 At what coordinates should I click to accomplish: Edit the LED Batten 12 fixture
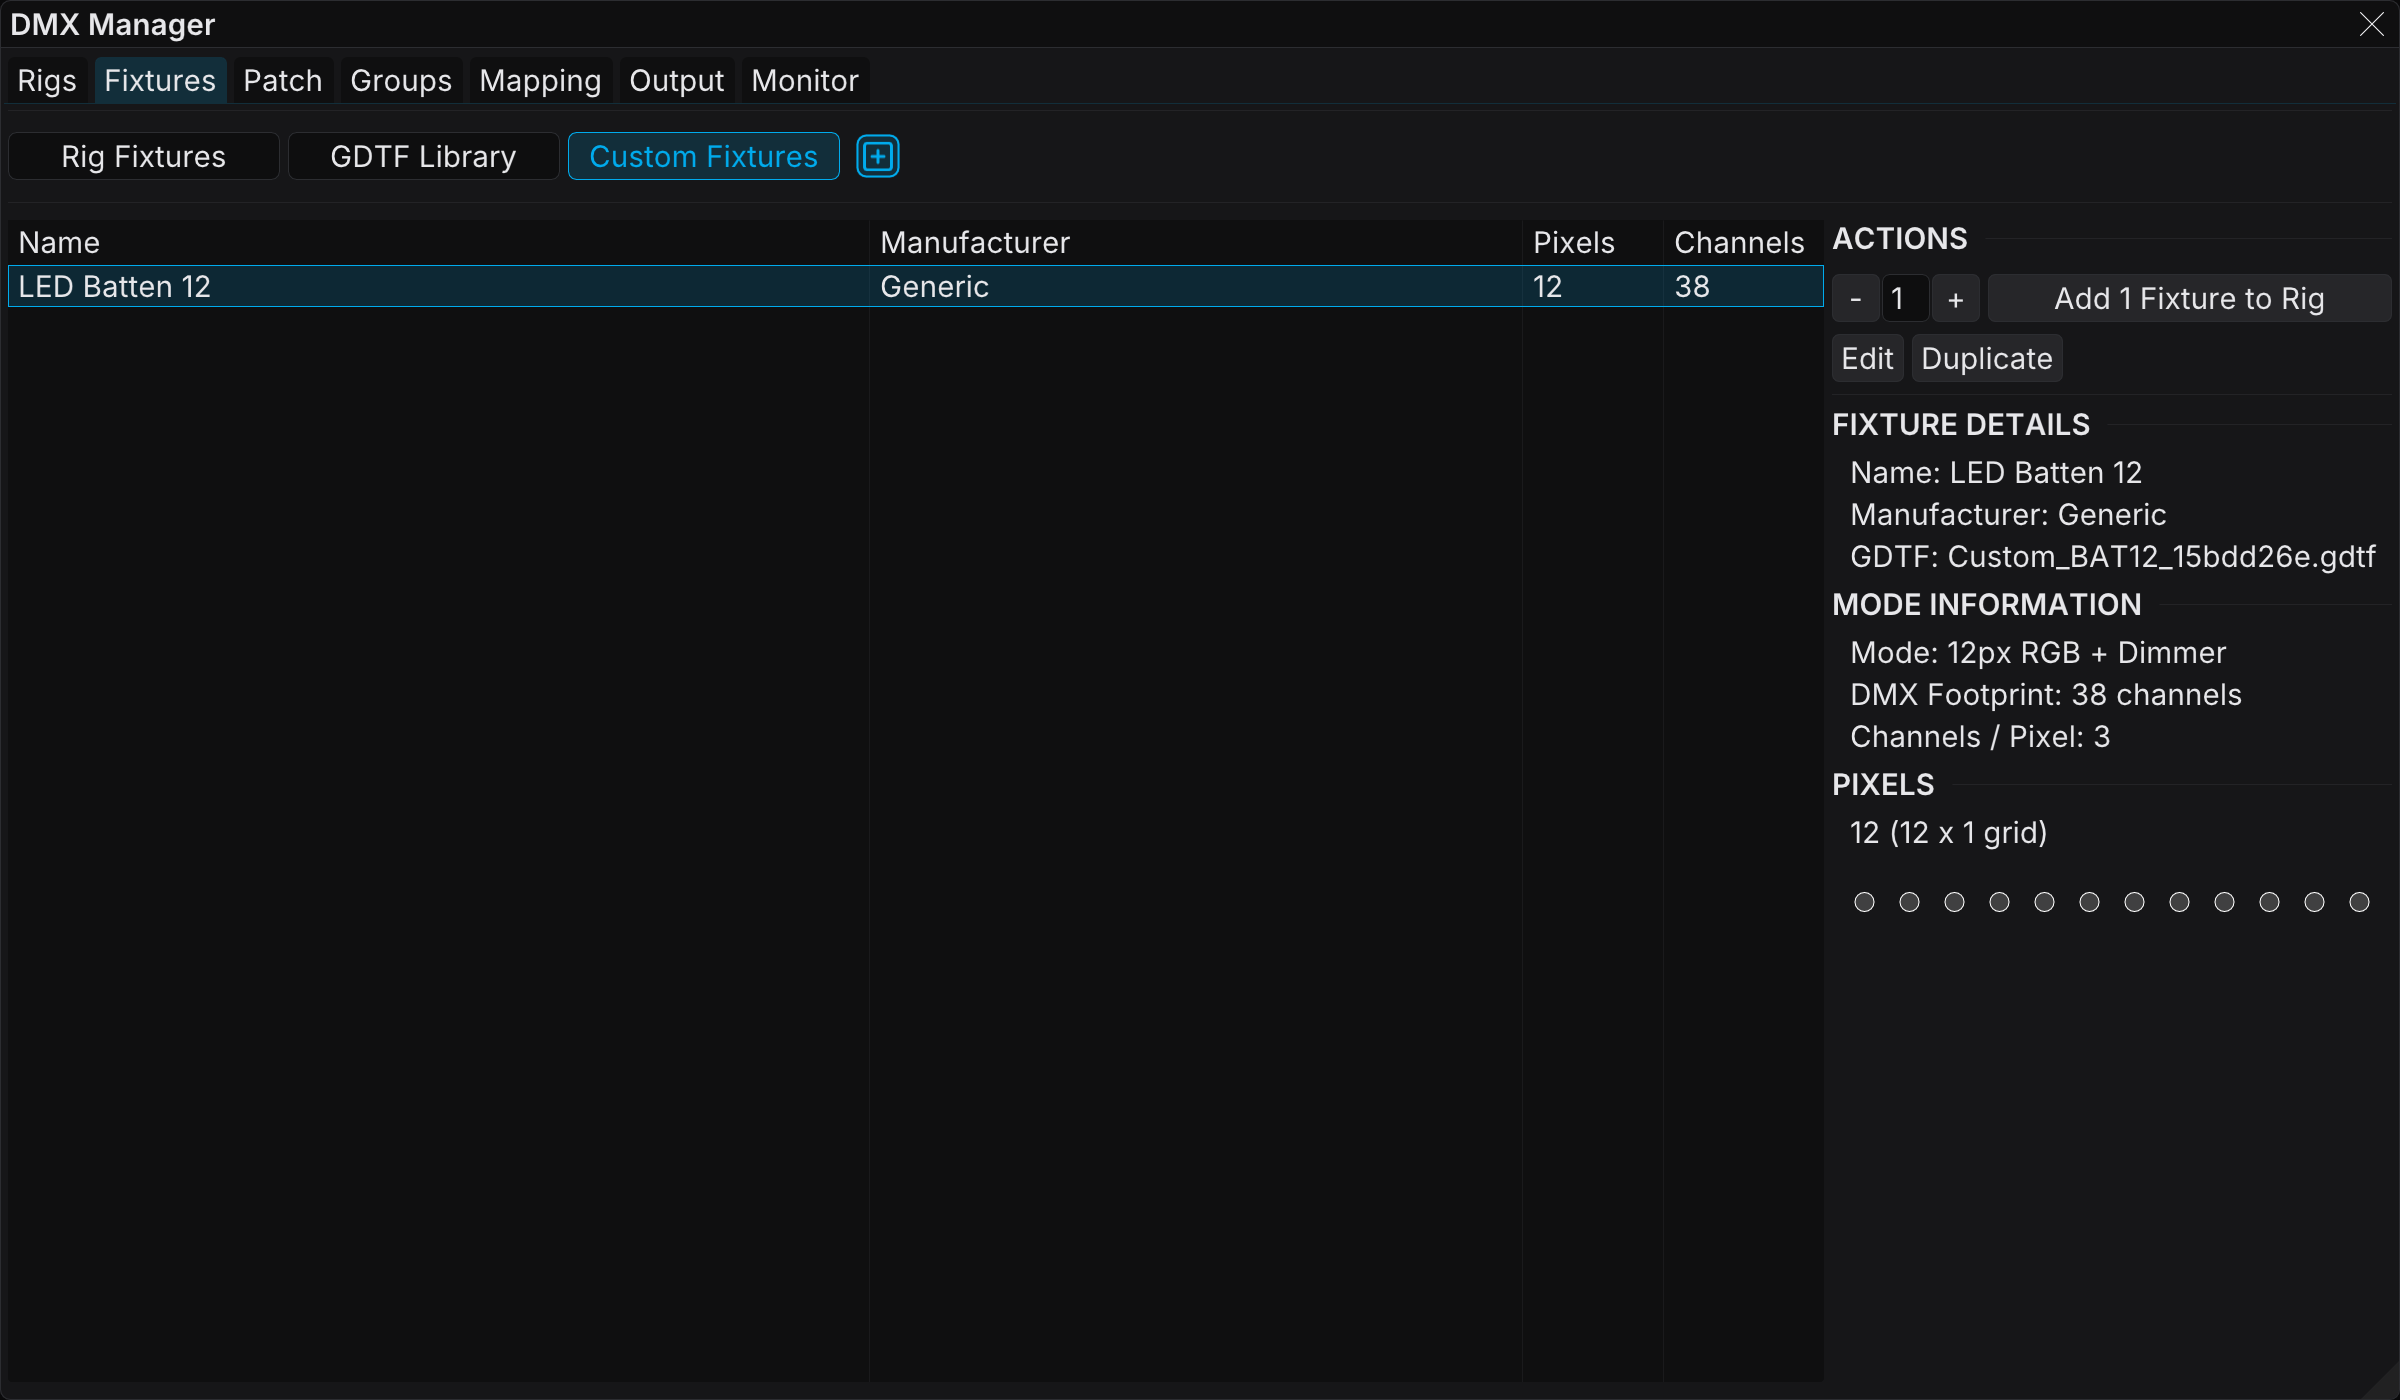point(1868,359)
